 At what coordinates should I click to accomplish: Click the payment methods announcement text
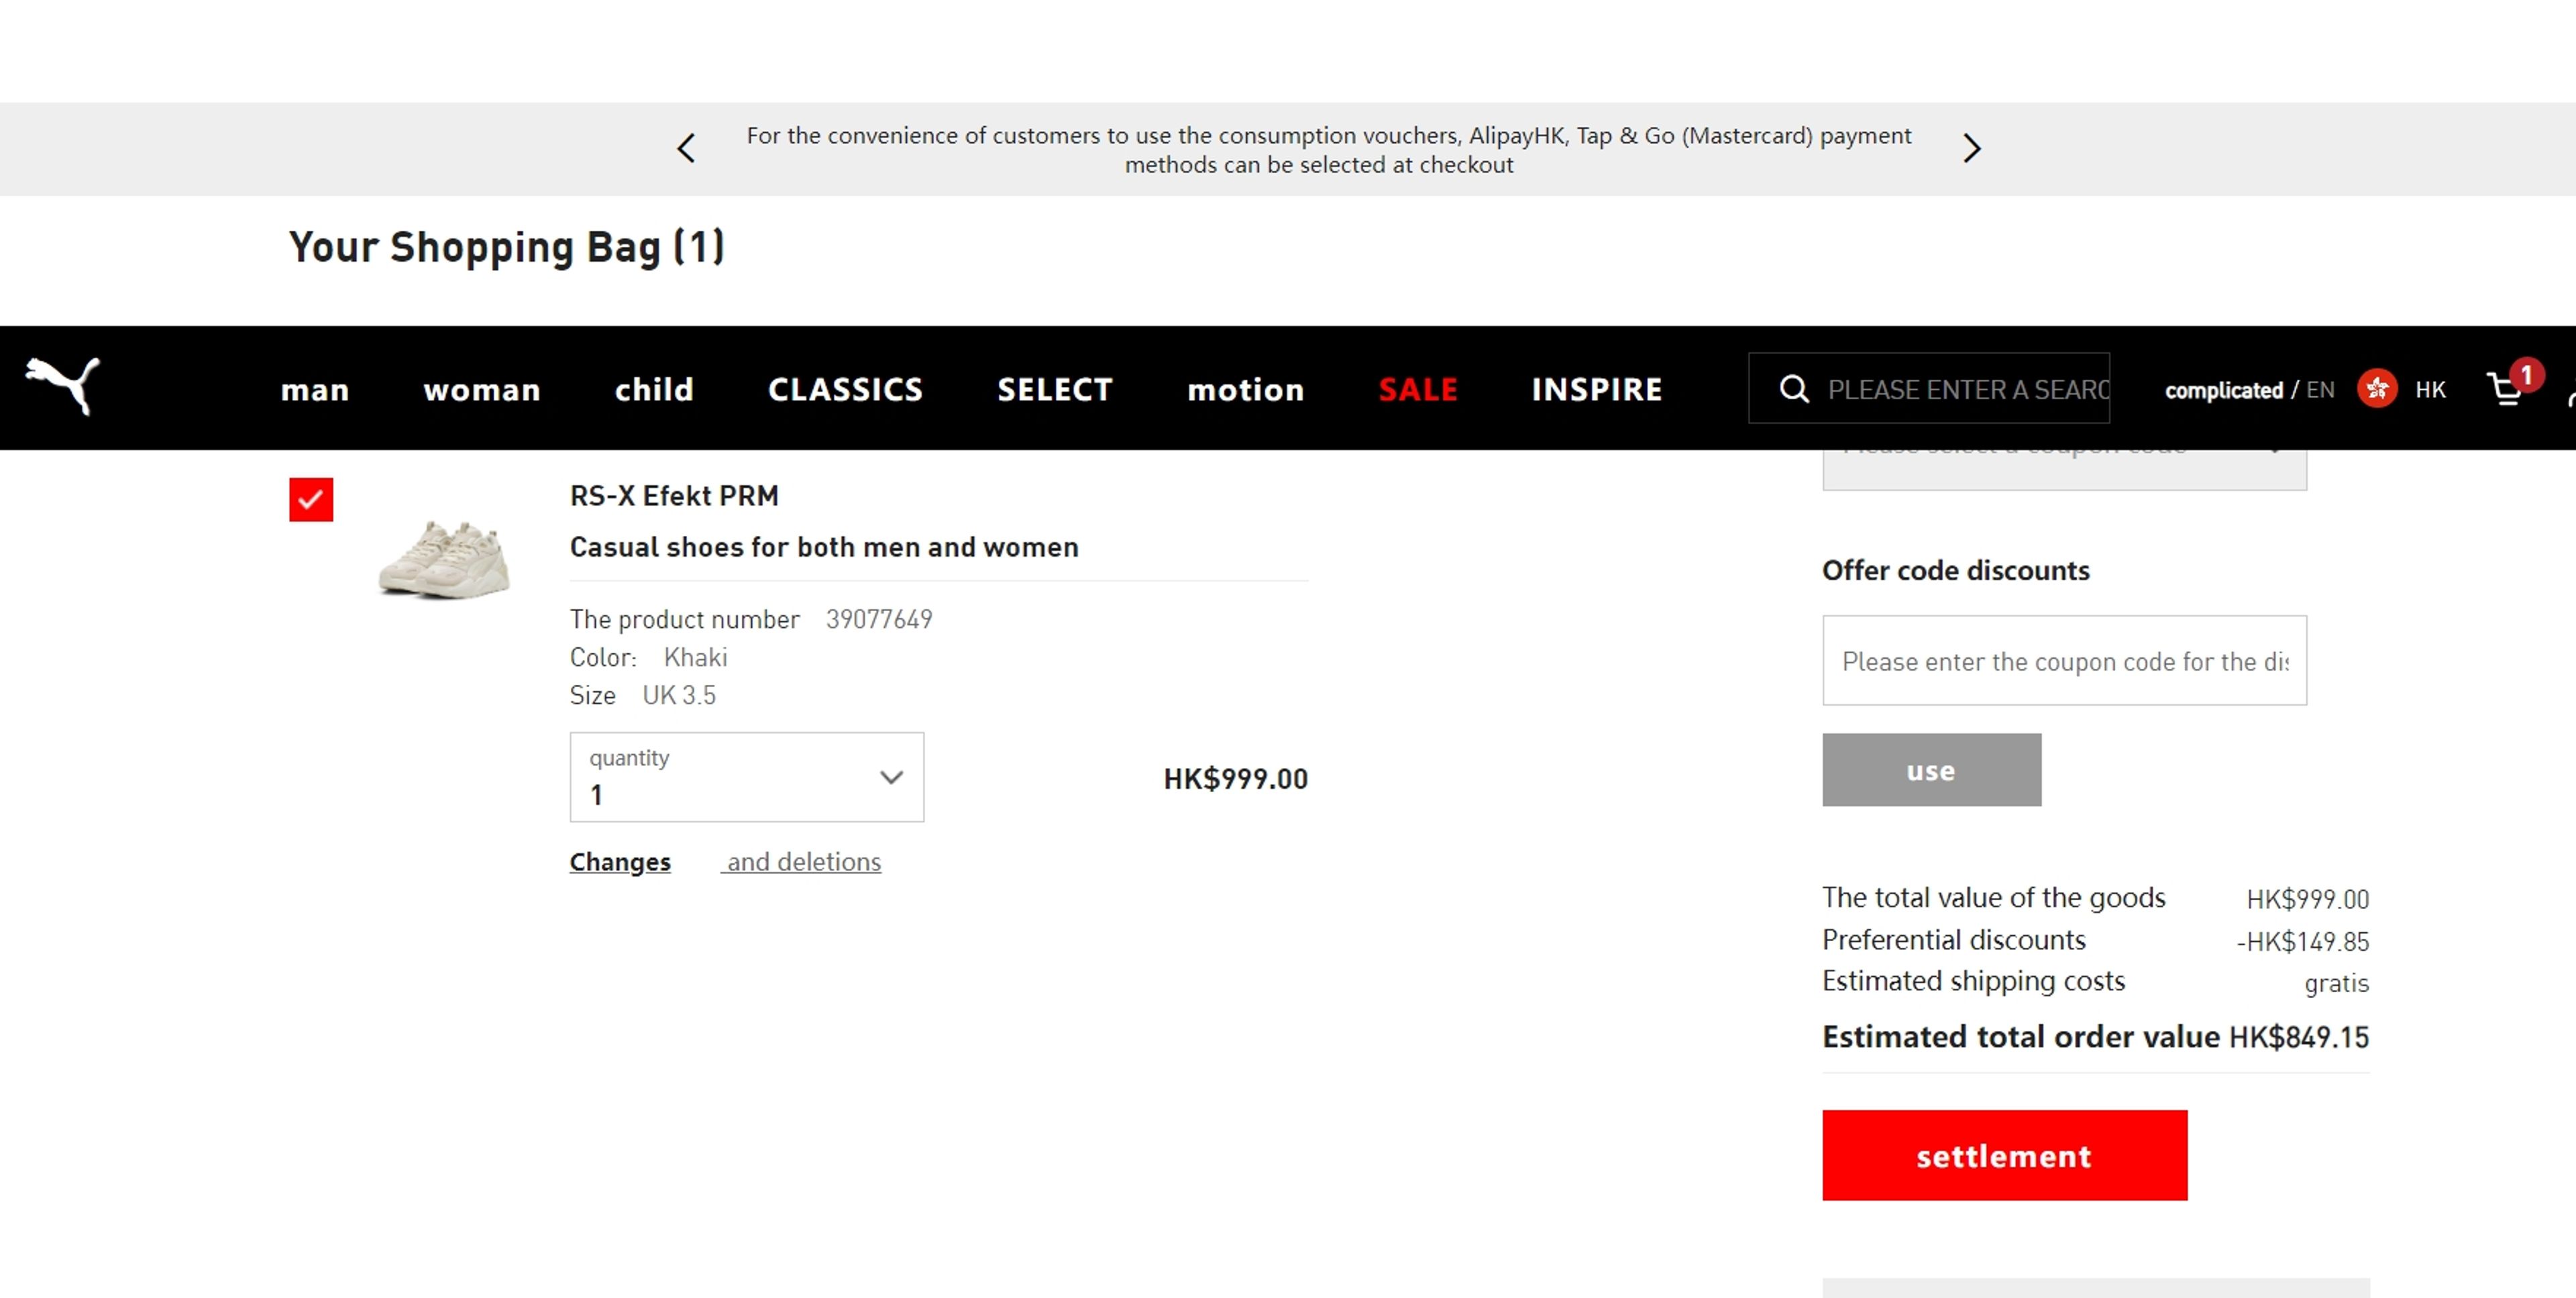coord(1328,149)
